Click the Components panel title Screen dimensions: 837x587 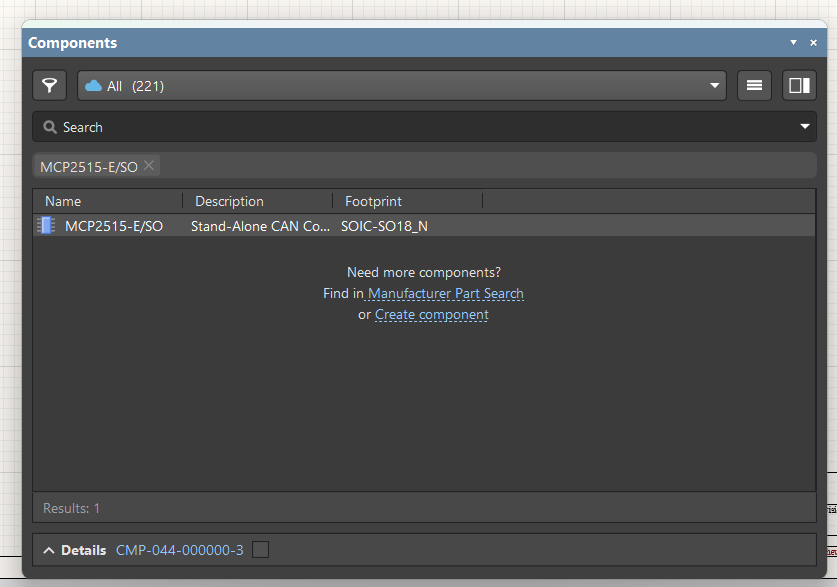(73, 43)
